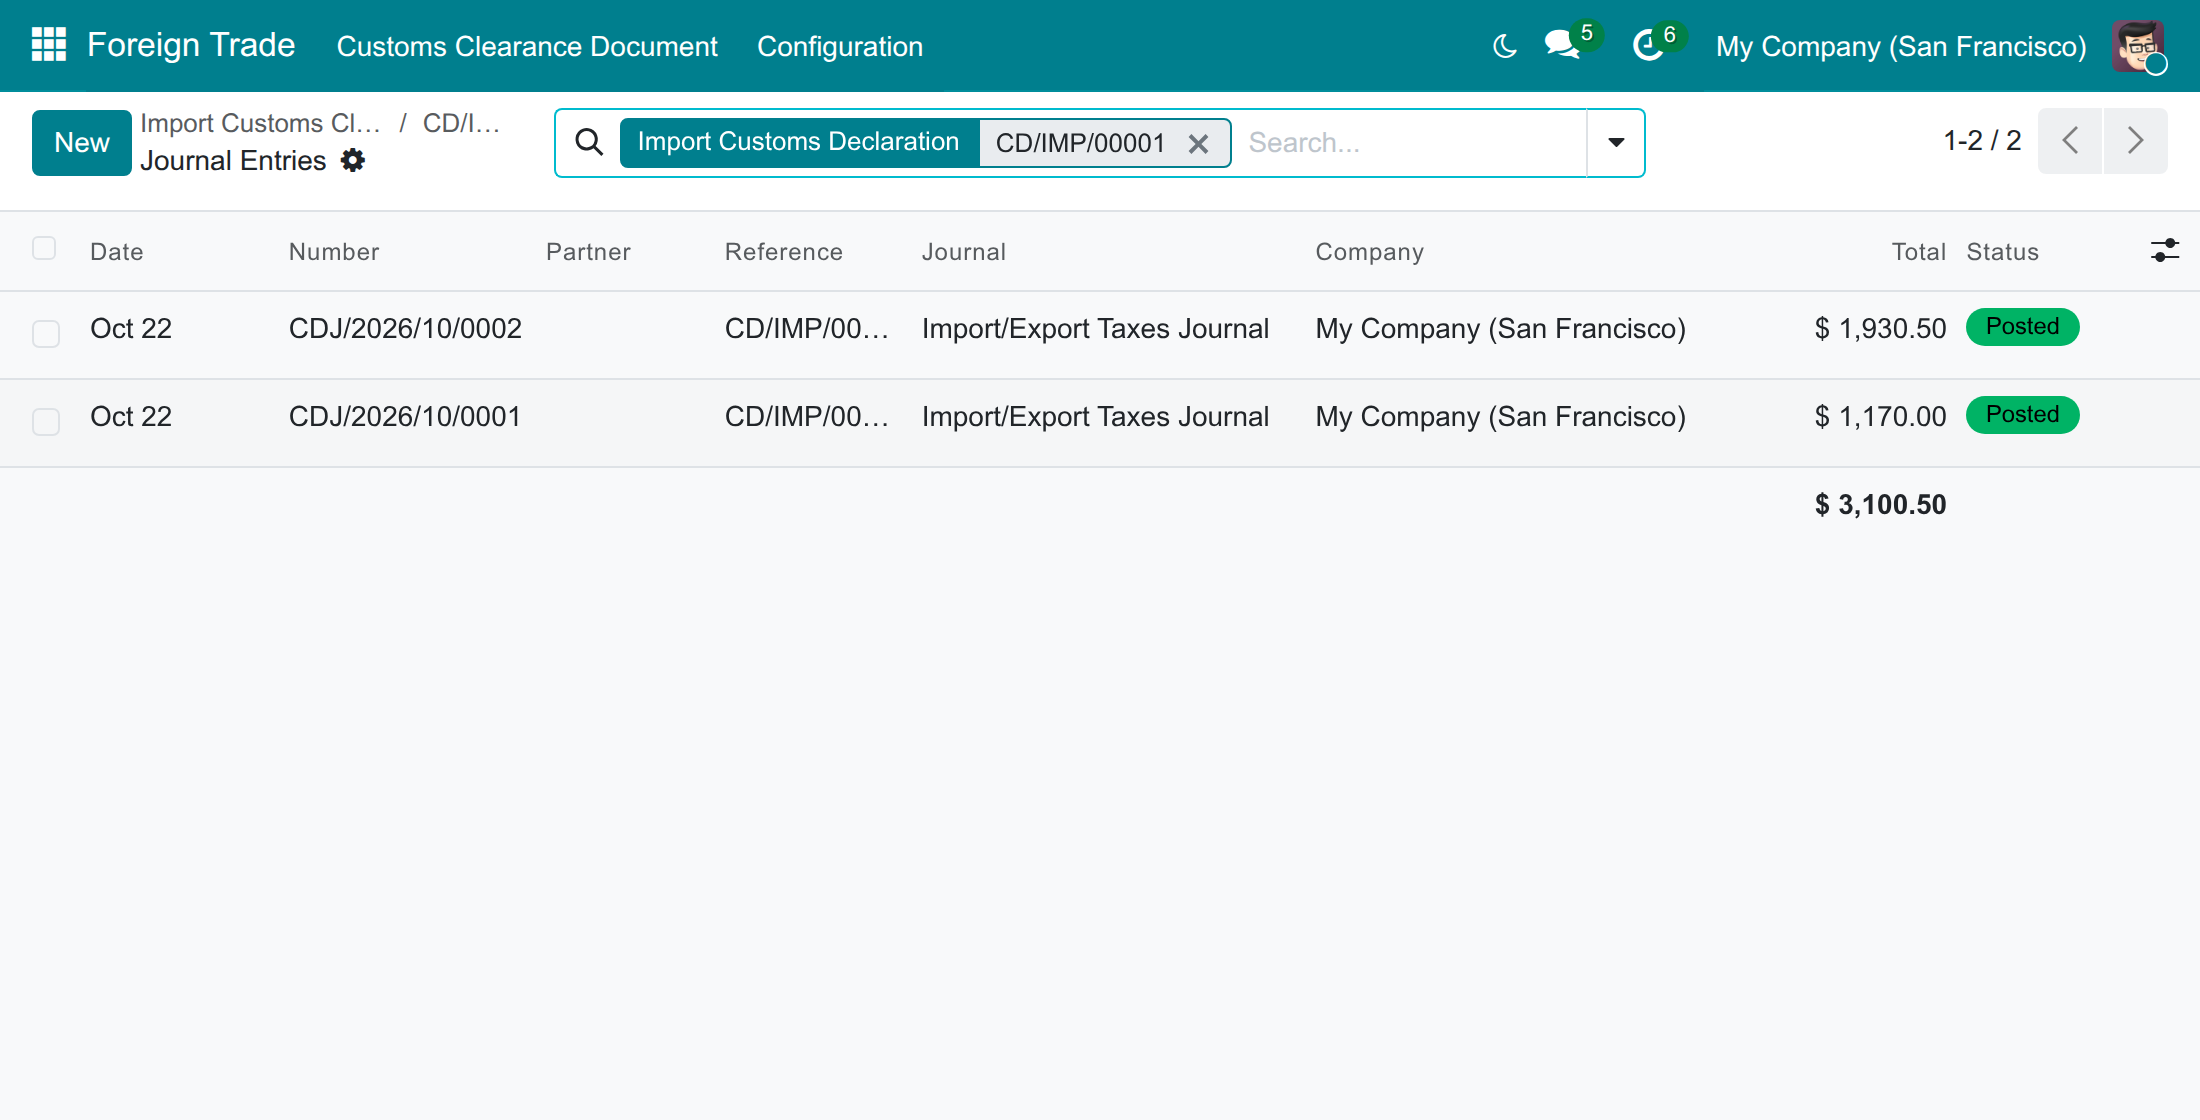Go to next page arrow
Screen dimensions: 2200x1120
coord(2135,141)
